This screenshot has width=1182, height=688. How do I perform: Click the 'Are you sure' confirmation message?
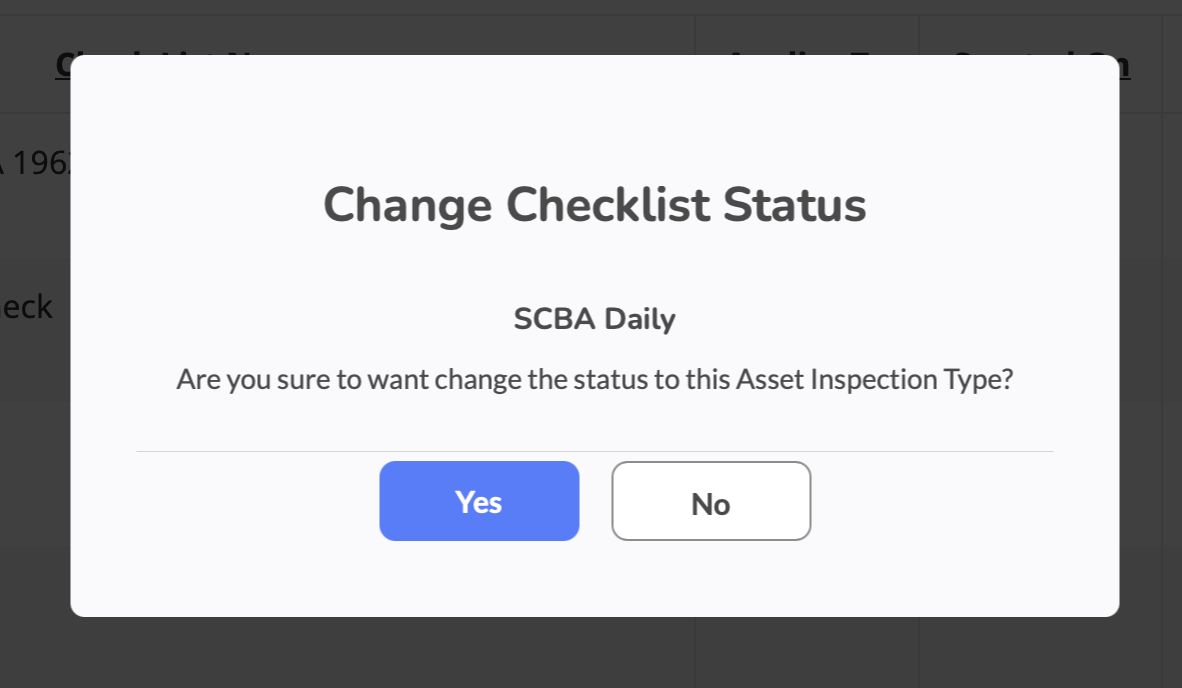pyautogui.click(x=594, y=380)
